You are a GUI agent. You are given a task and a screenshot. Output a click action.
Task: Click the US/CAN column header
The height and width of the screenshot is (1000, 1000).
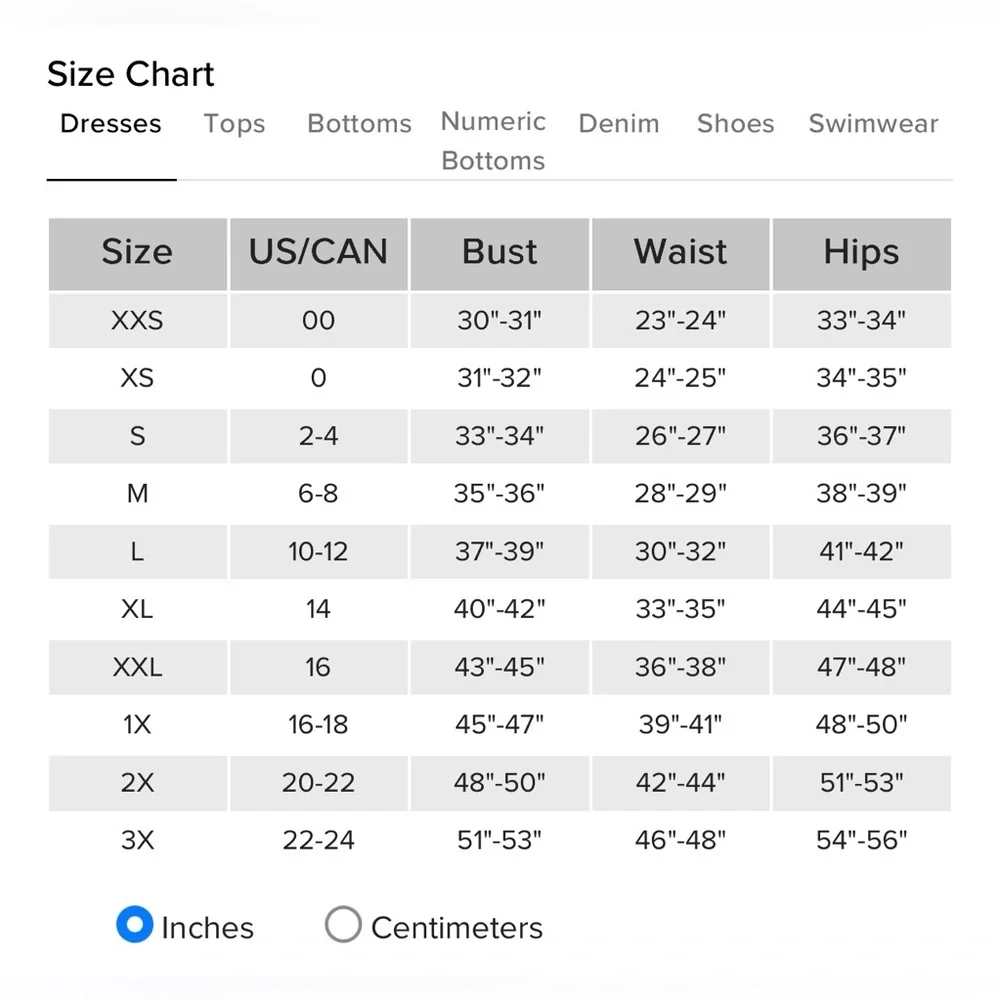318,253
